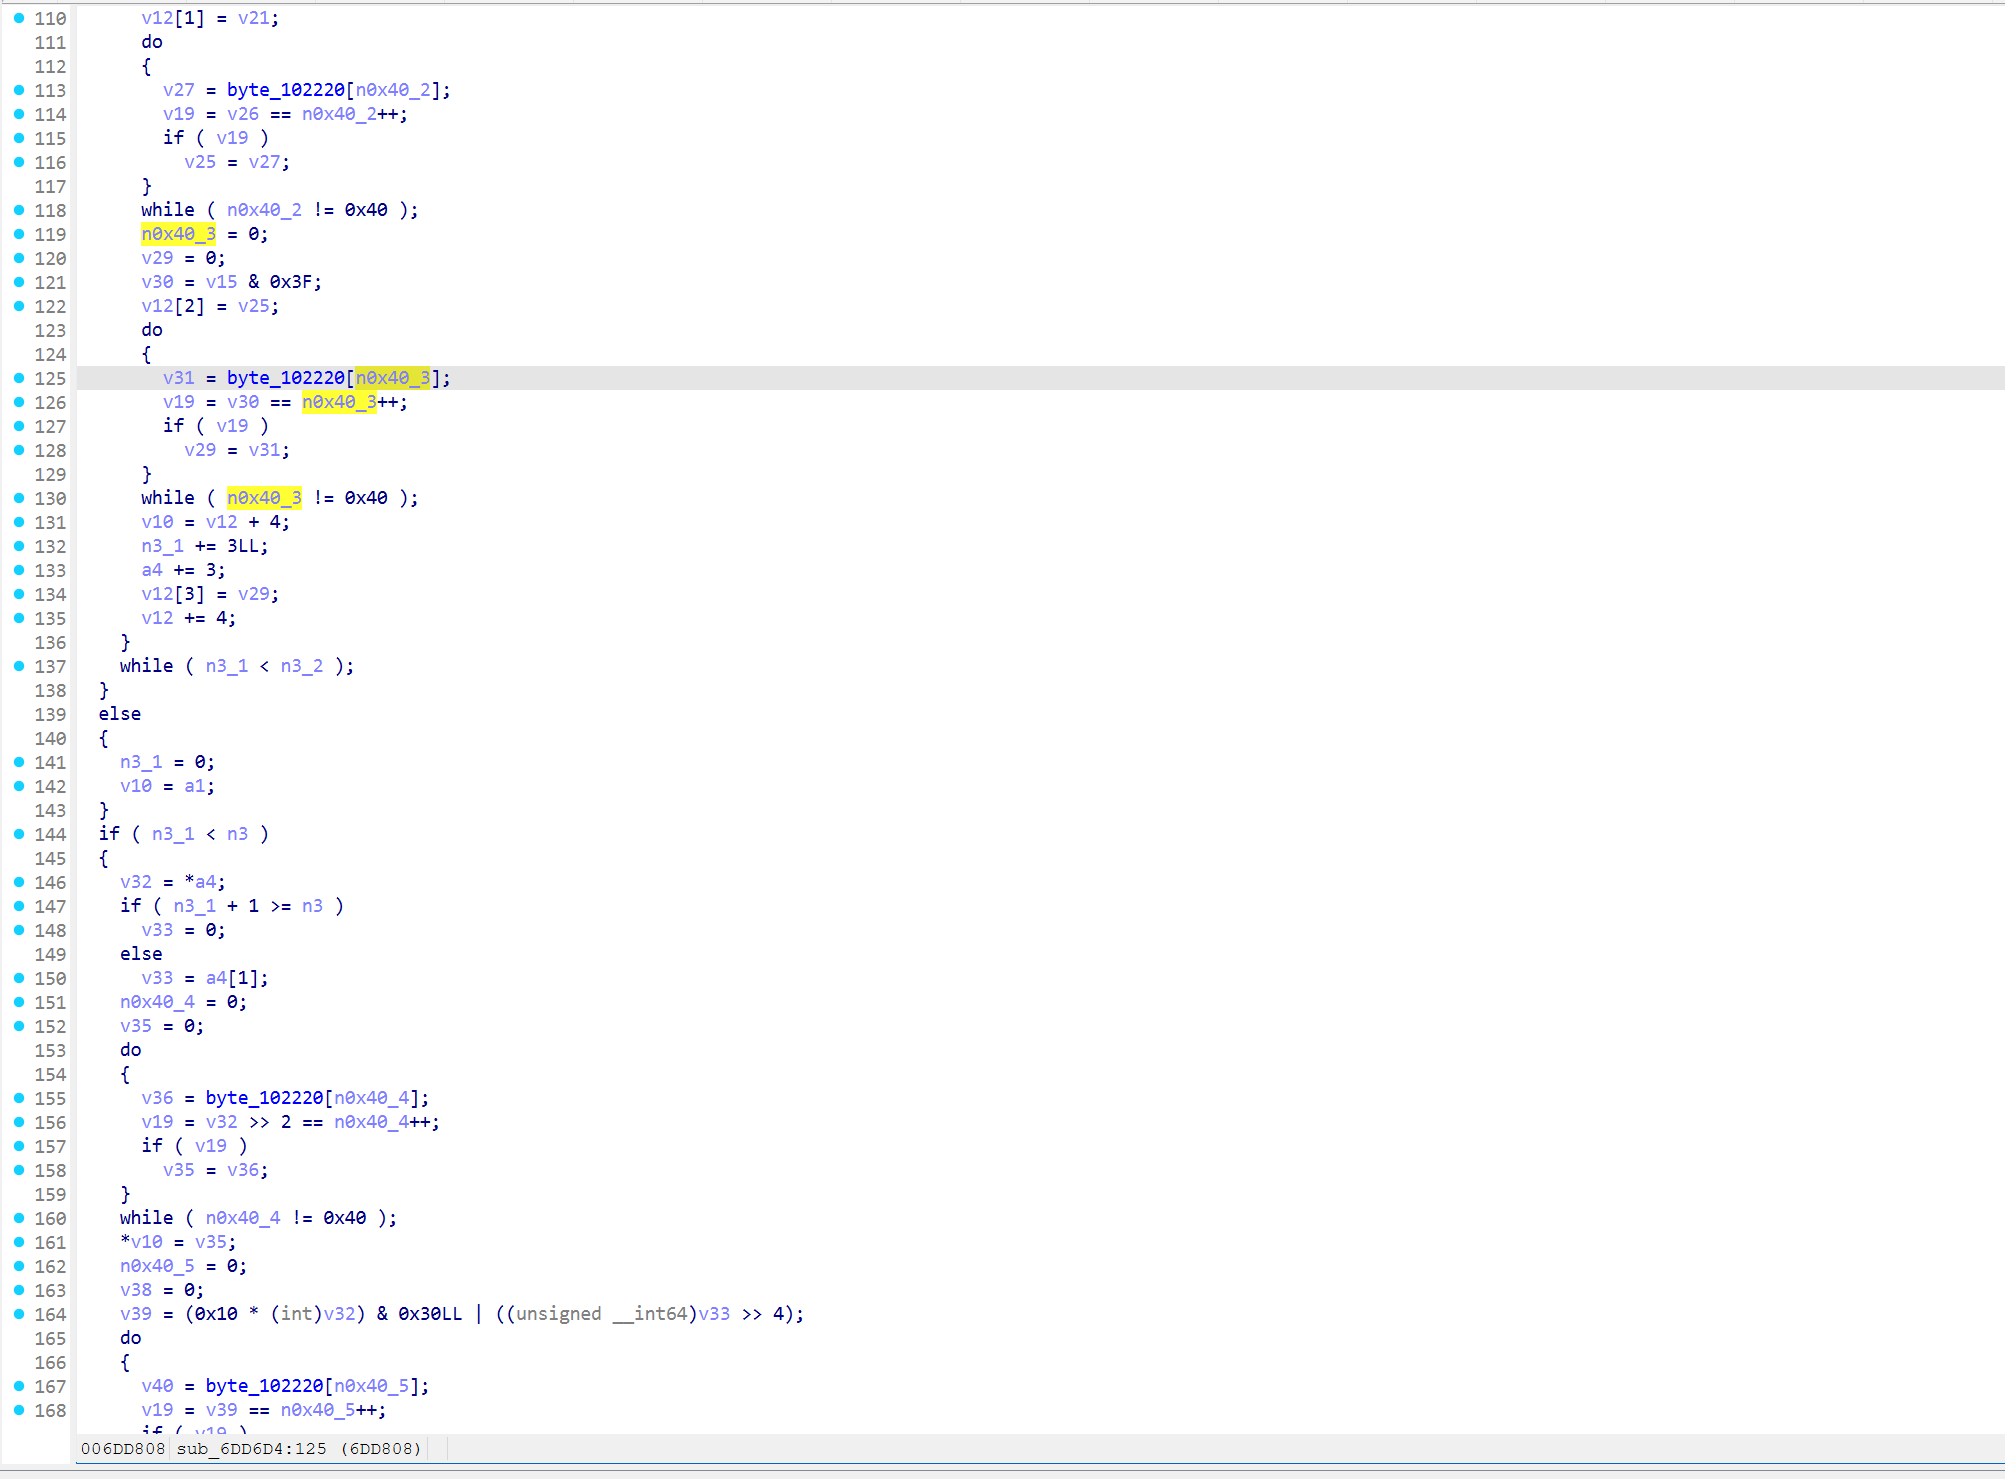This screenshot has width=2005, height=1479.
Task: Click line number 124 in gutter
Action: [50, 354]
